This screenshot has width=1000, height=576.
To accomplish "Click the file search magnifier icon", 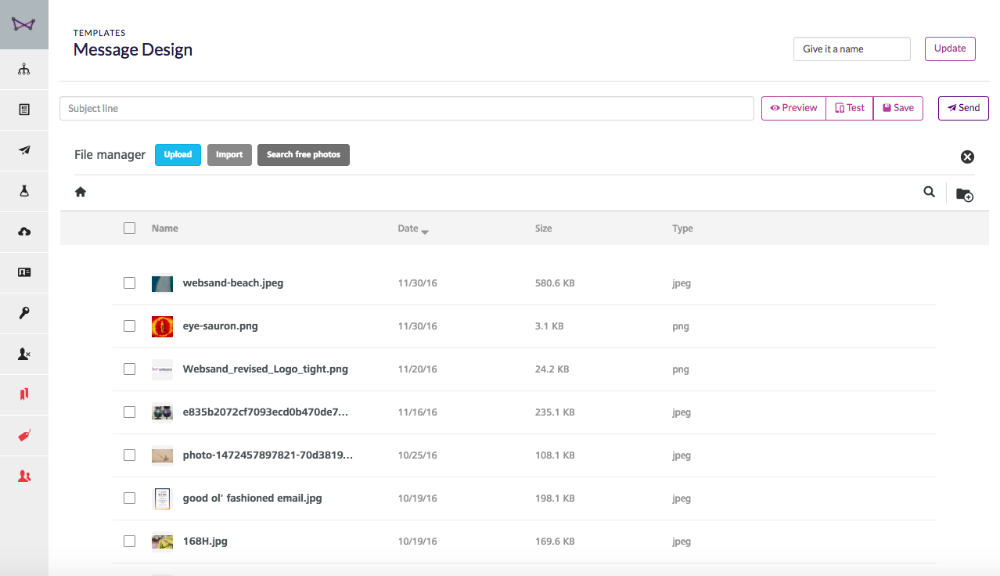I will pos(929,192).
